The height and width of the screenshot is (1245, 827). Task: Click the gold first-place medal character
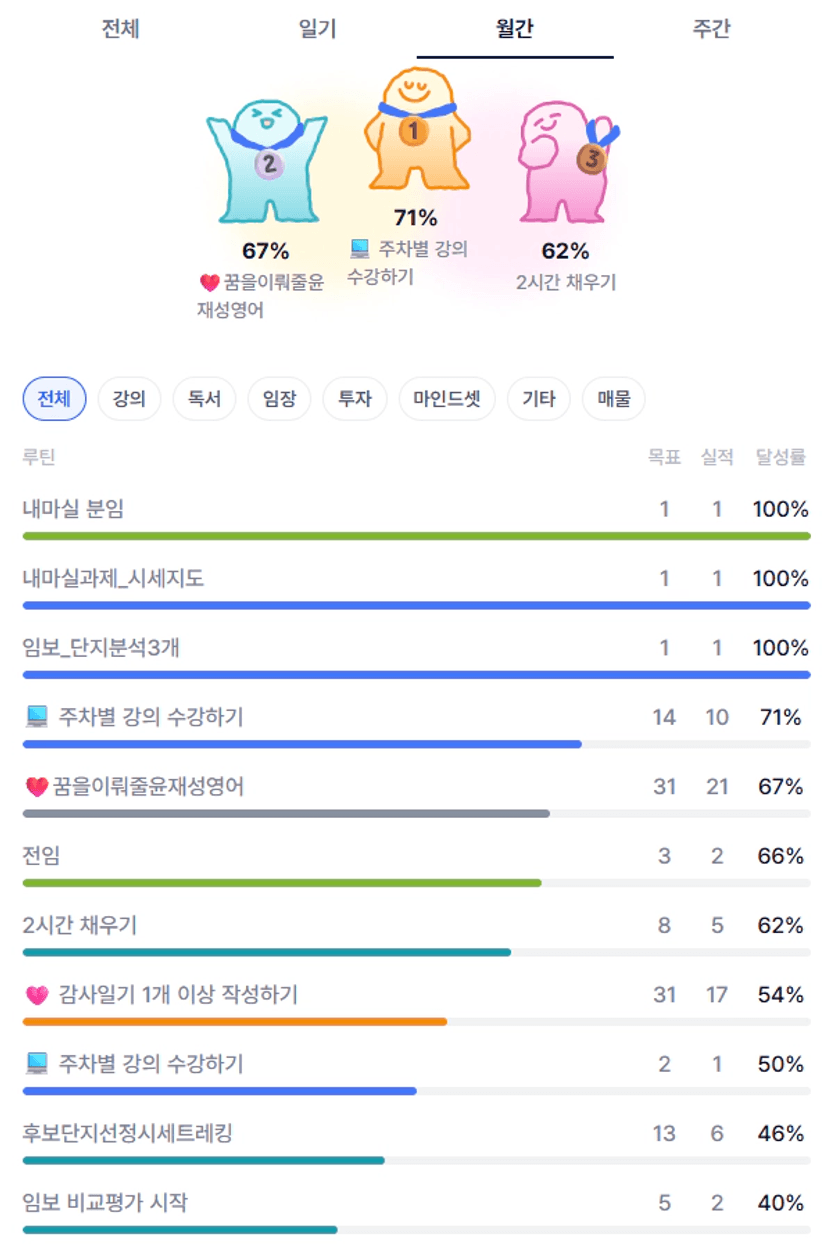pos(413,129)
